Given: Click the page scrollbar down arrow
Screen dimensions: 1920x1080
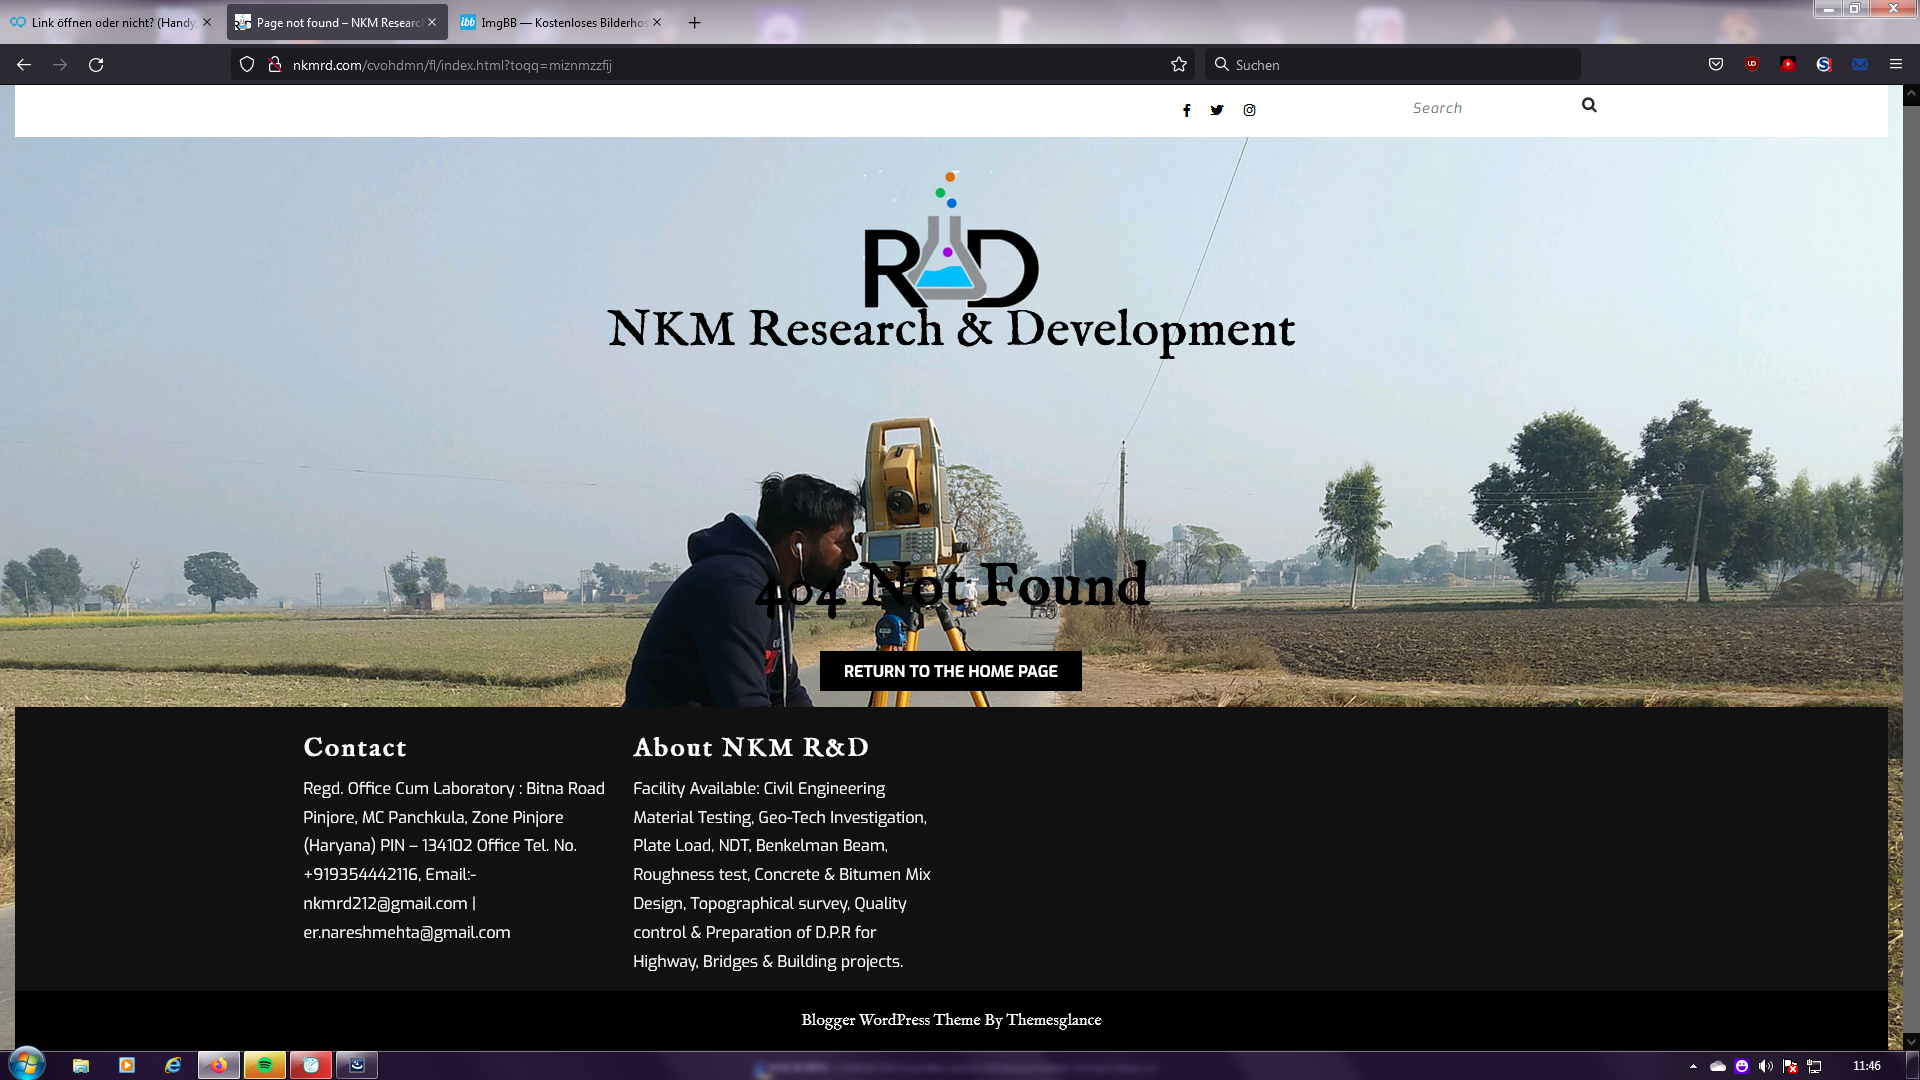Looking at the screenshot, I should click(1911, 1041).
